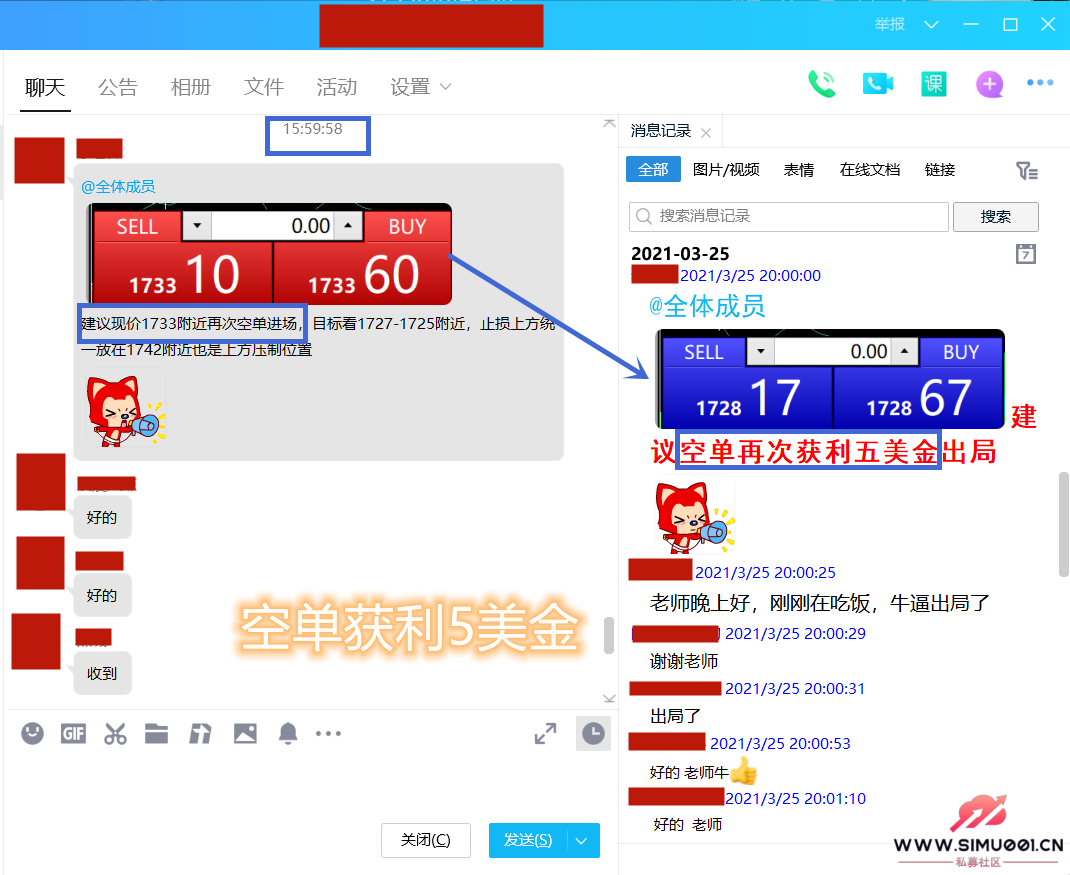
Task: Open the emoji picker smiley icon
Action: [33, 734]
